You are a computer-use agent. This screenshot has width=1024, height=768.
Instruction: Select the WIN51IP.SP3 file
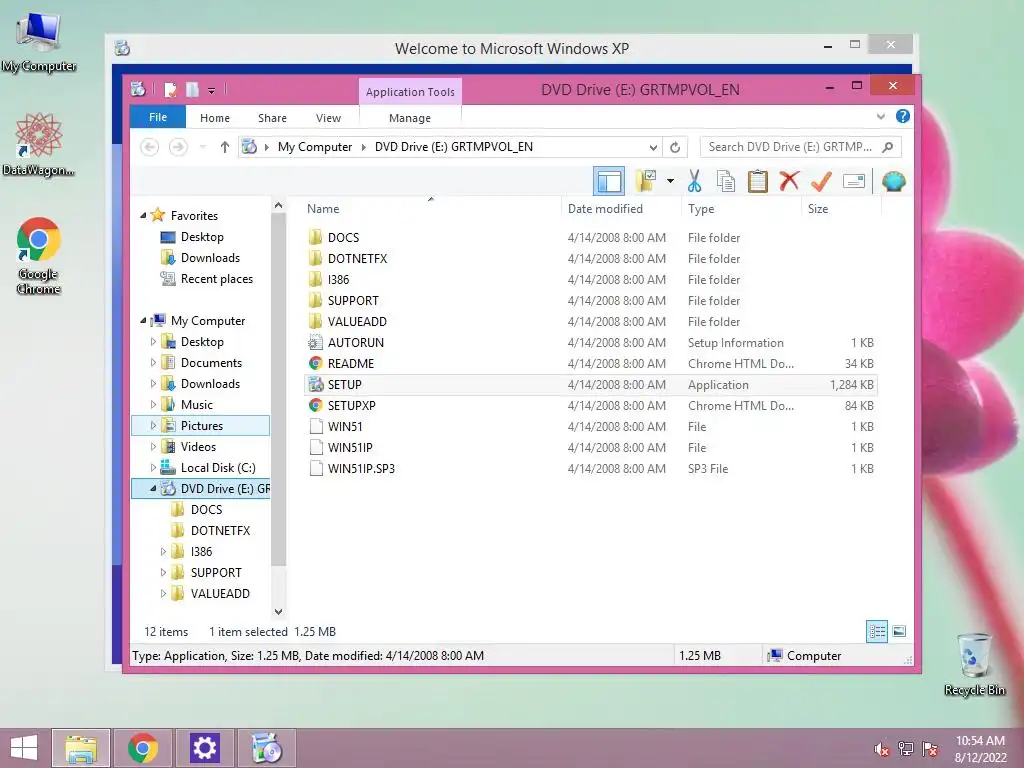pos(590,468)
